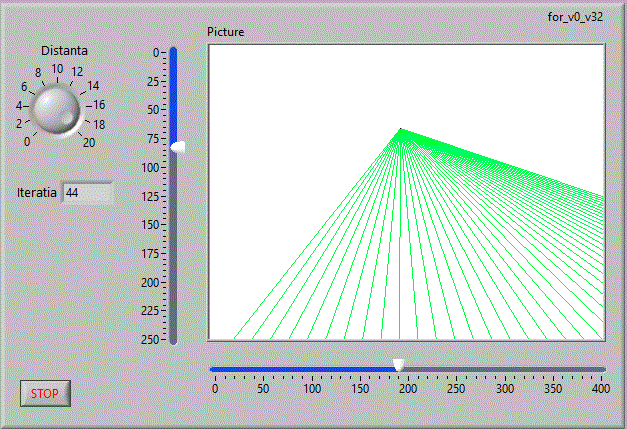Click the 400 label on horizontal slider scale

600,389
